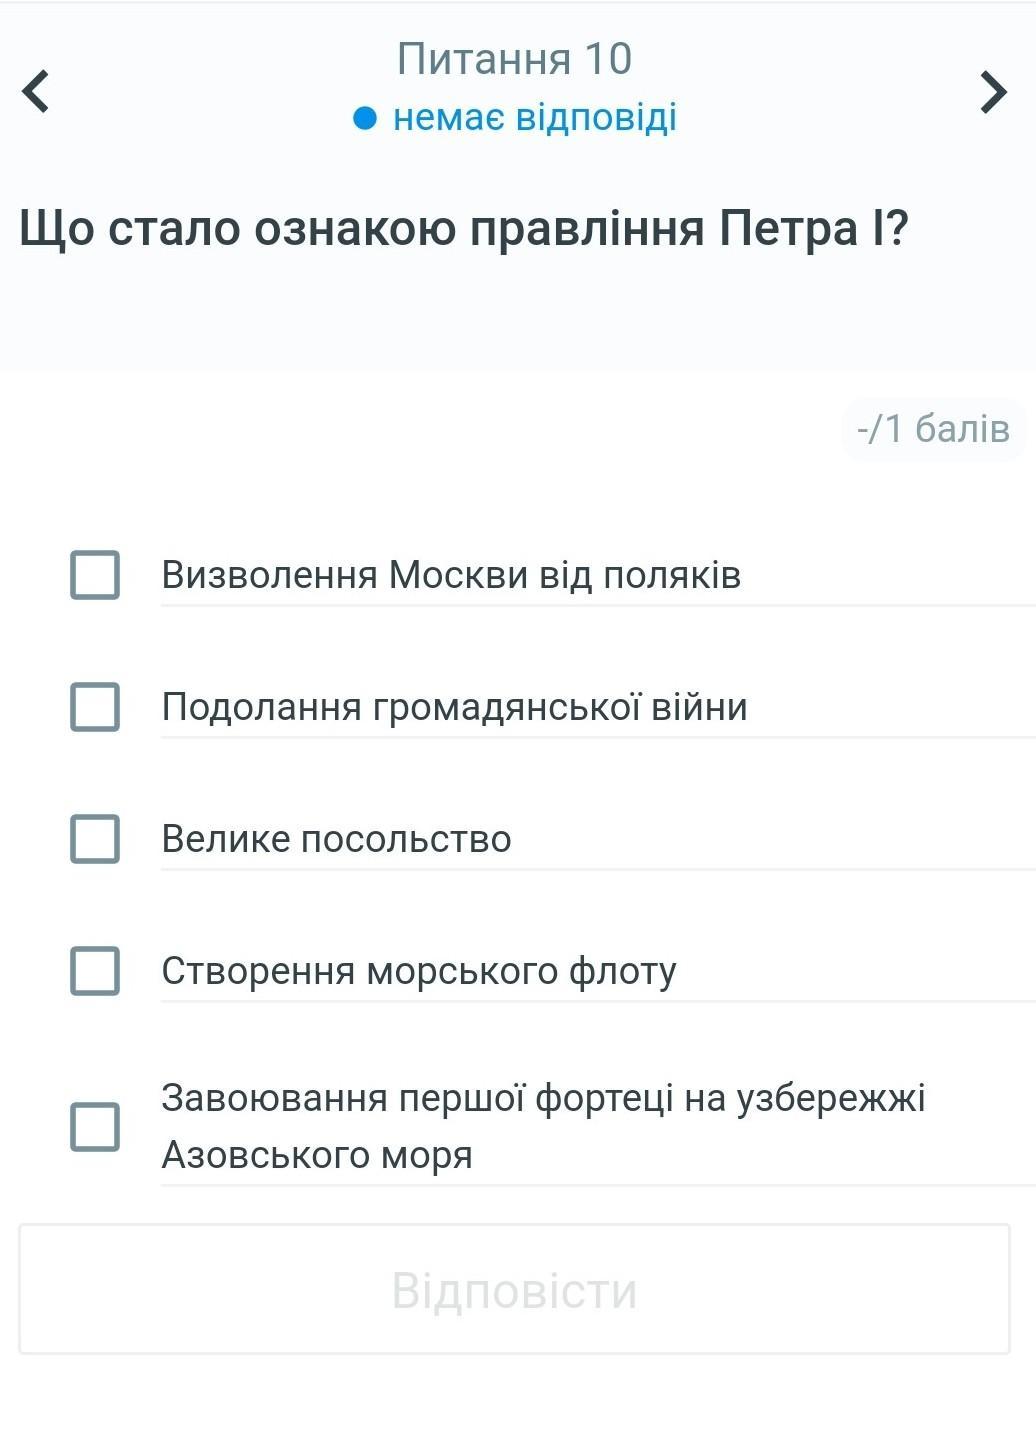Click the 'Завоювання першої фортеці' answer text

coord(543,1098)
